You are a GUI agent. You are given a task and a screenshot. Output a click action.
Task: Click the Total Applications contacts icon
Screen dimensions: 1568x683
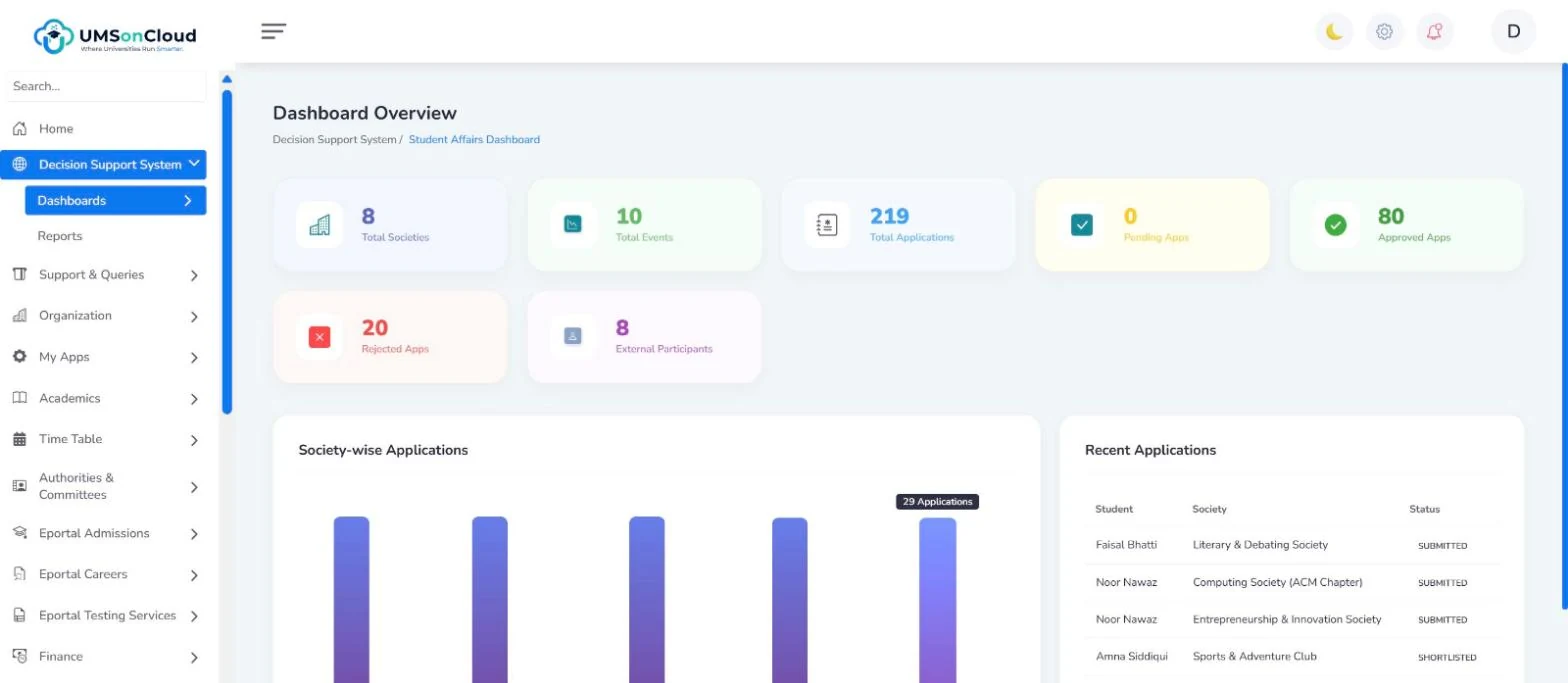827,225
